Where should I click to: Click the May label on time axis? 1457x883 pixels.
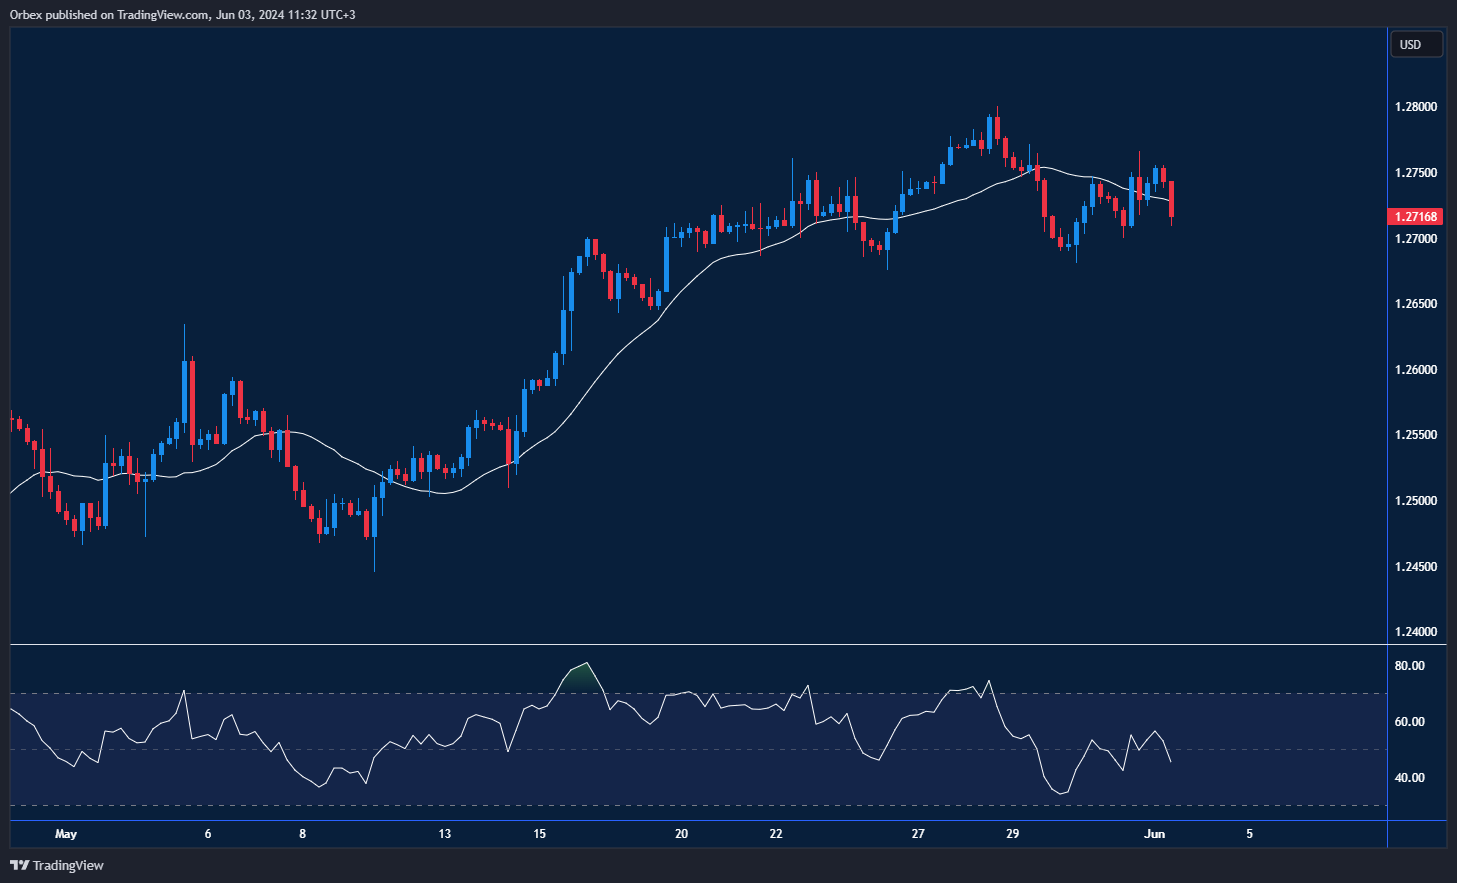tap(66, 834)
